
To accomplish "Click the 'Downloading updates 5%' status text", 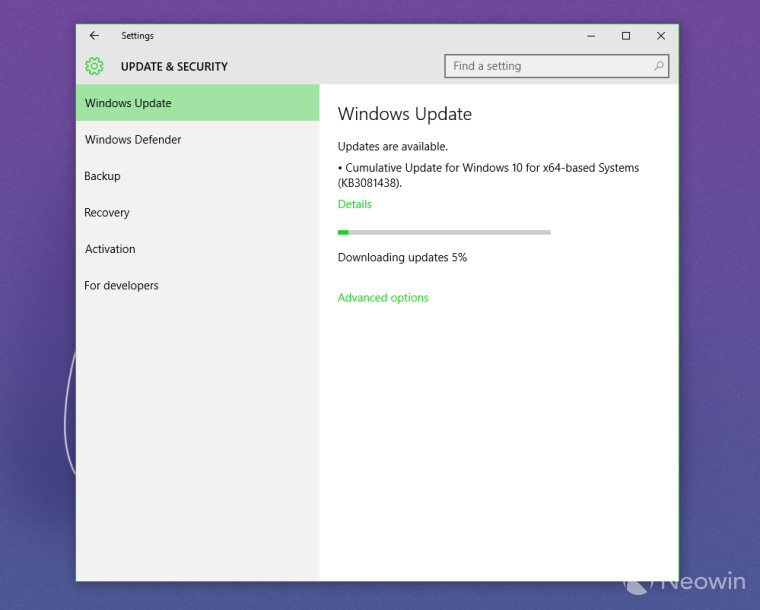I will [x=402, y=257].
